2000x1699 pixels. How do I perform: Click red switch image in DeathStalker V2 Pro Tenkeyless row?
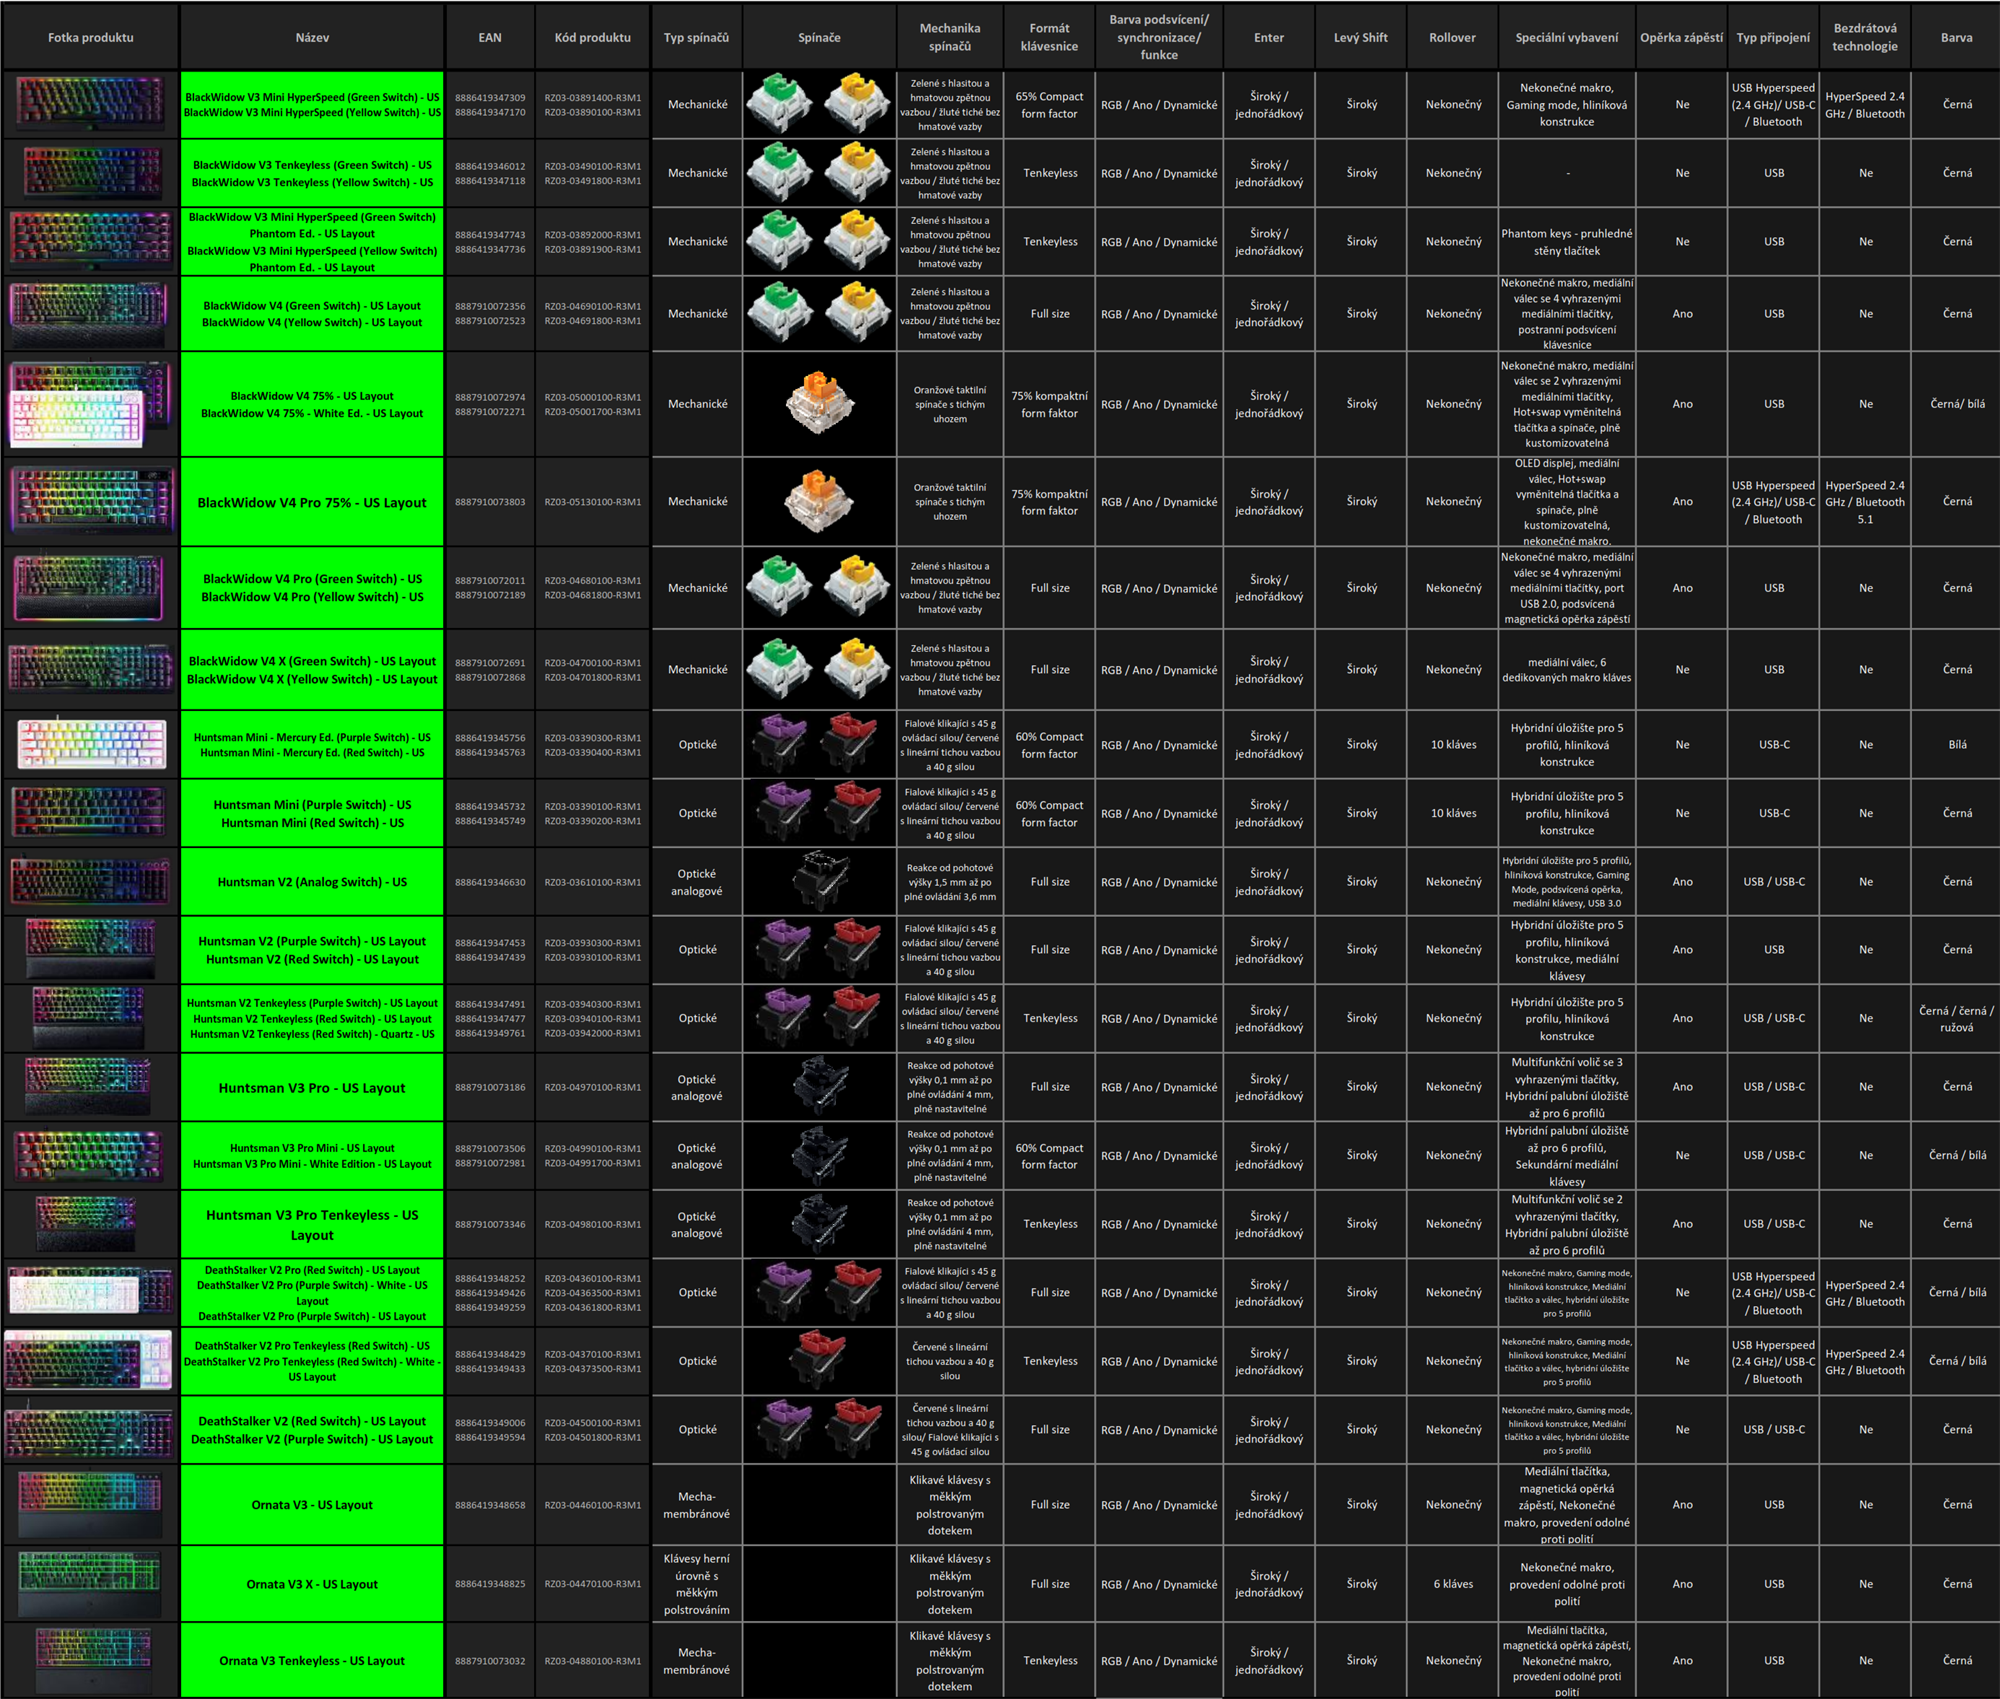[819, 1360]
